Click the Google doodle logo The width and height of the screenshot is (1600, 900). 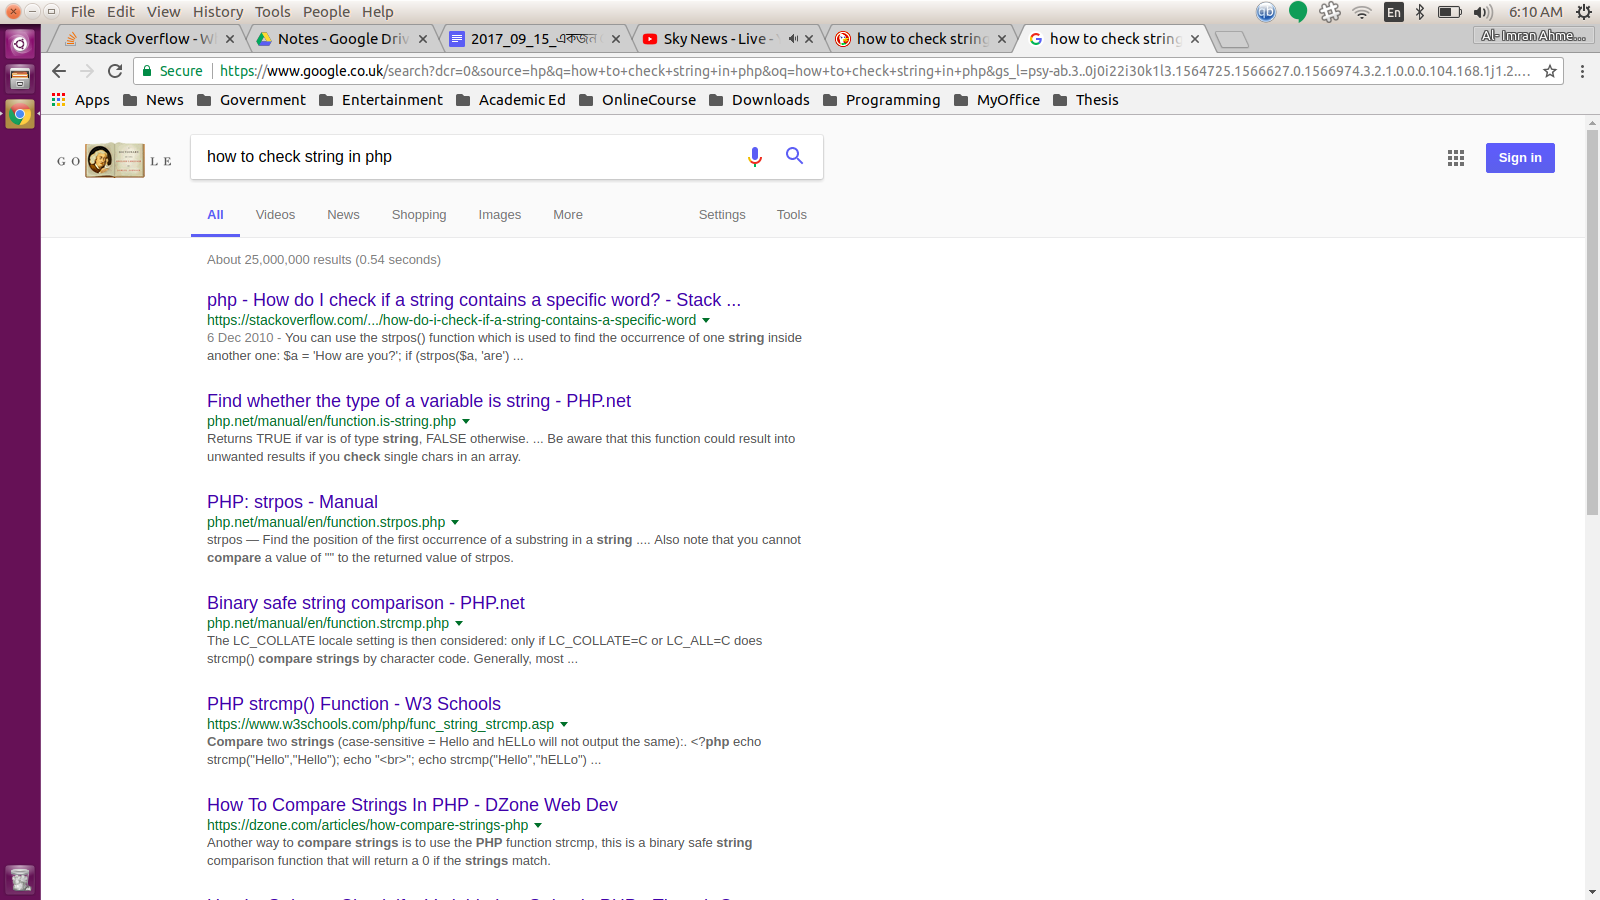[114, 160]
